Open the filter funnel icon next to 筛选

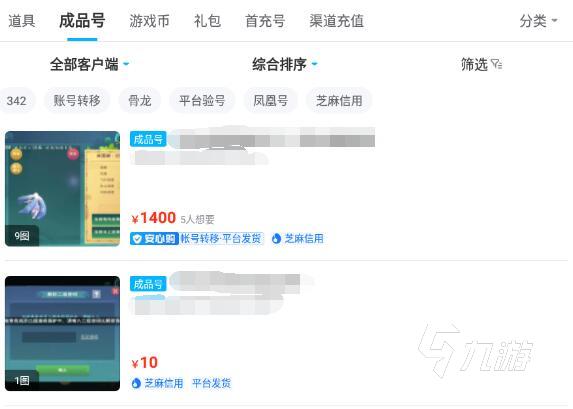click(496, 64)
